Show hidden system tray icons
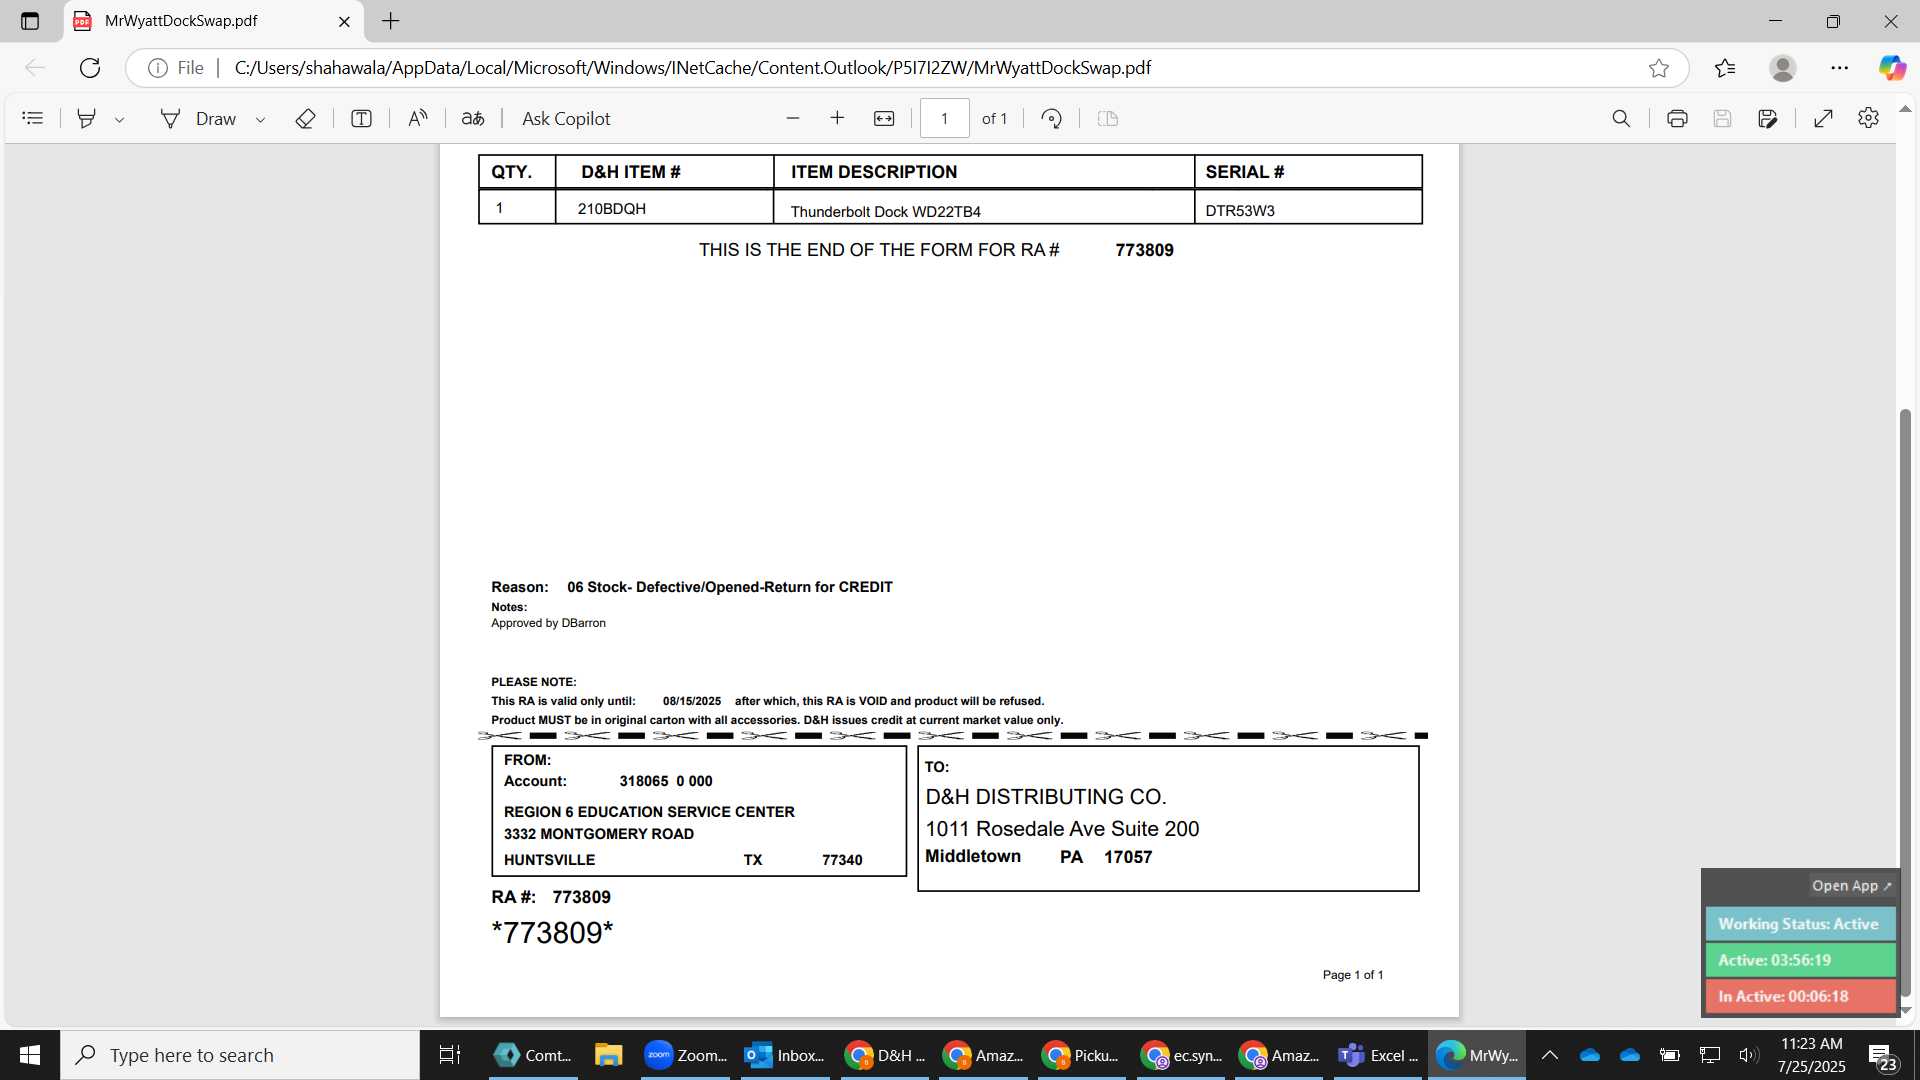The height and width of the screenshot is (1080, 1920). click(x=1550, y=1055)
